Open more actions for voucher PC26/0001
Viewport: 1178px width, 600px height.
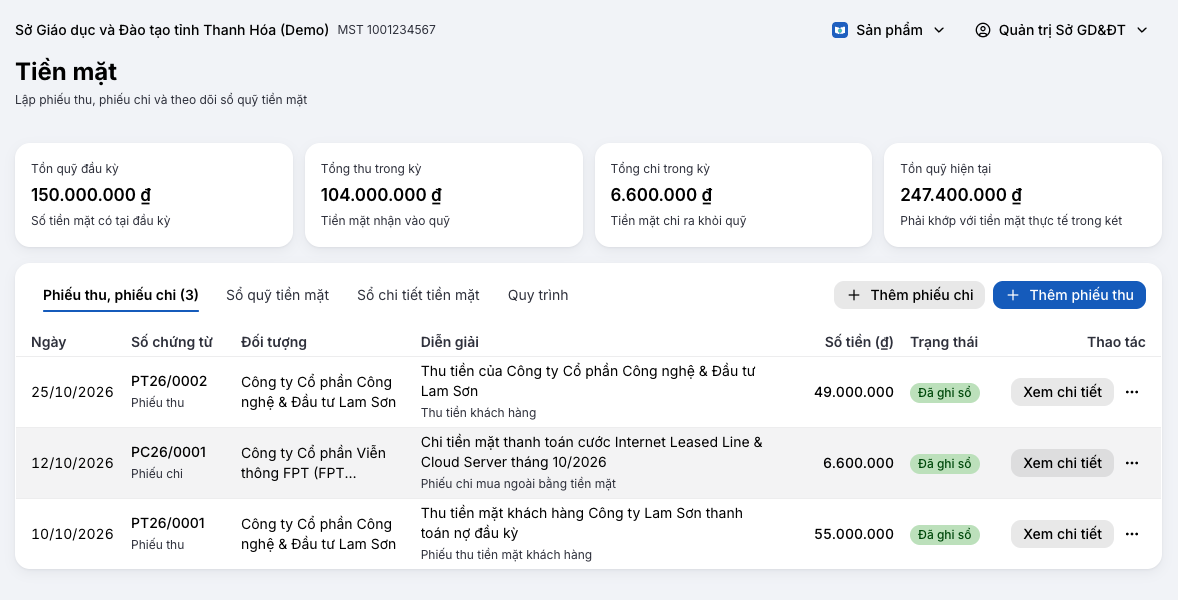[1132, 463]
